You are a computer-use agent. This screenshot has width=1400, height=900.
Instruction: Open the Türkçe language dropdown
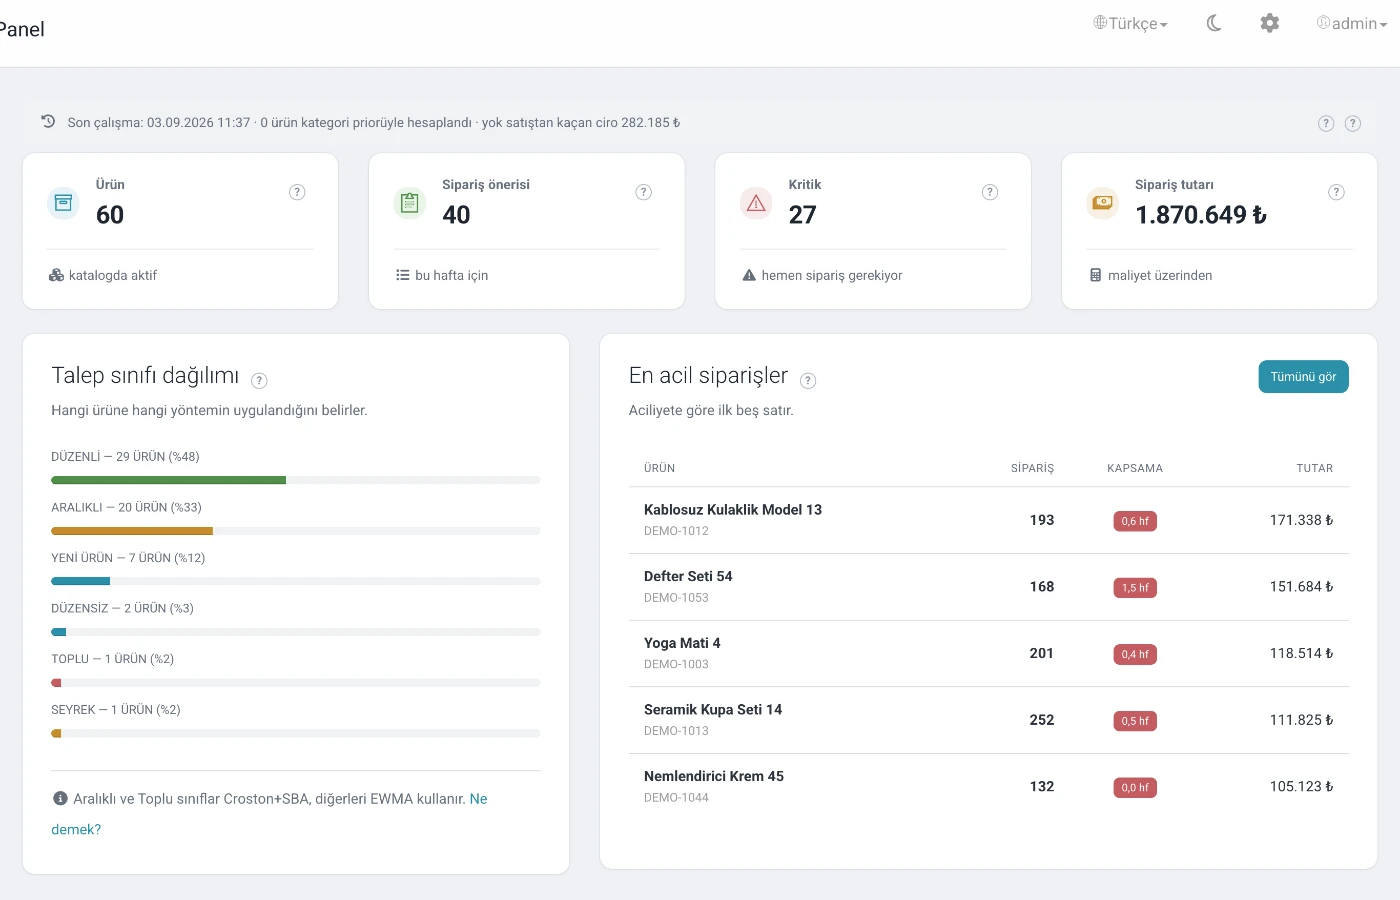point(1130,23)
